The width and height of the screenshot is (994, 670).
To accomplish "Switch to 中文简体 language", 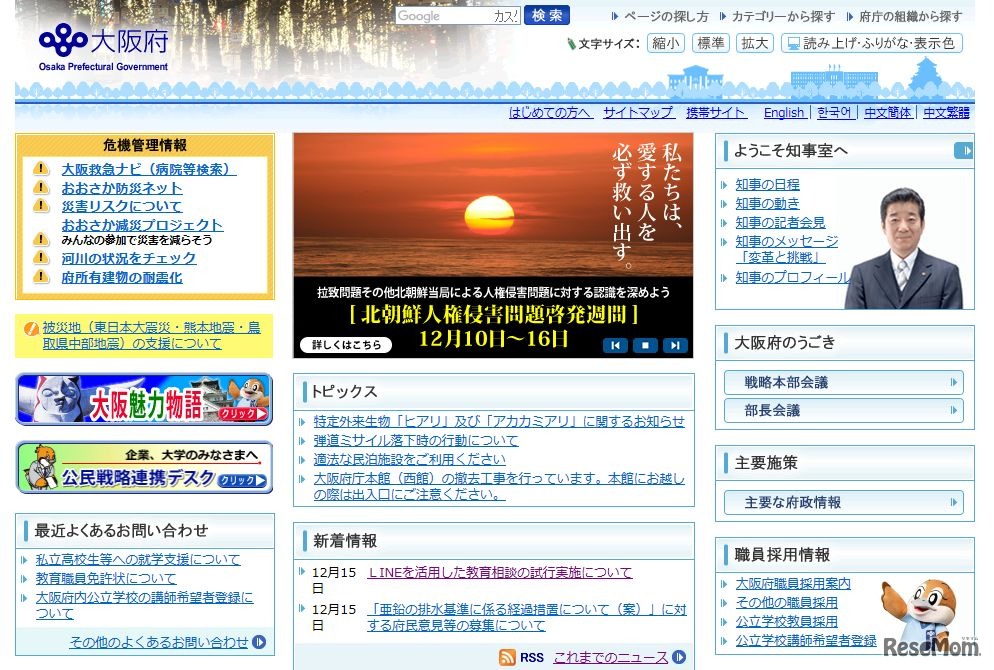I will point(888,112).
